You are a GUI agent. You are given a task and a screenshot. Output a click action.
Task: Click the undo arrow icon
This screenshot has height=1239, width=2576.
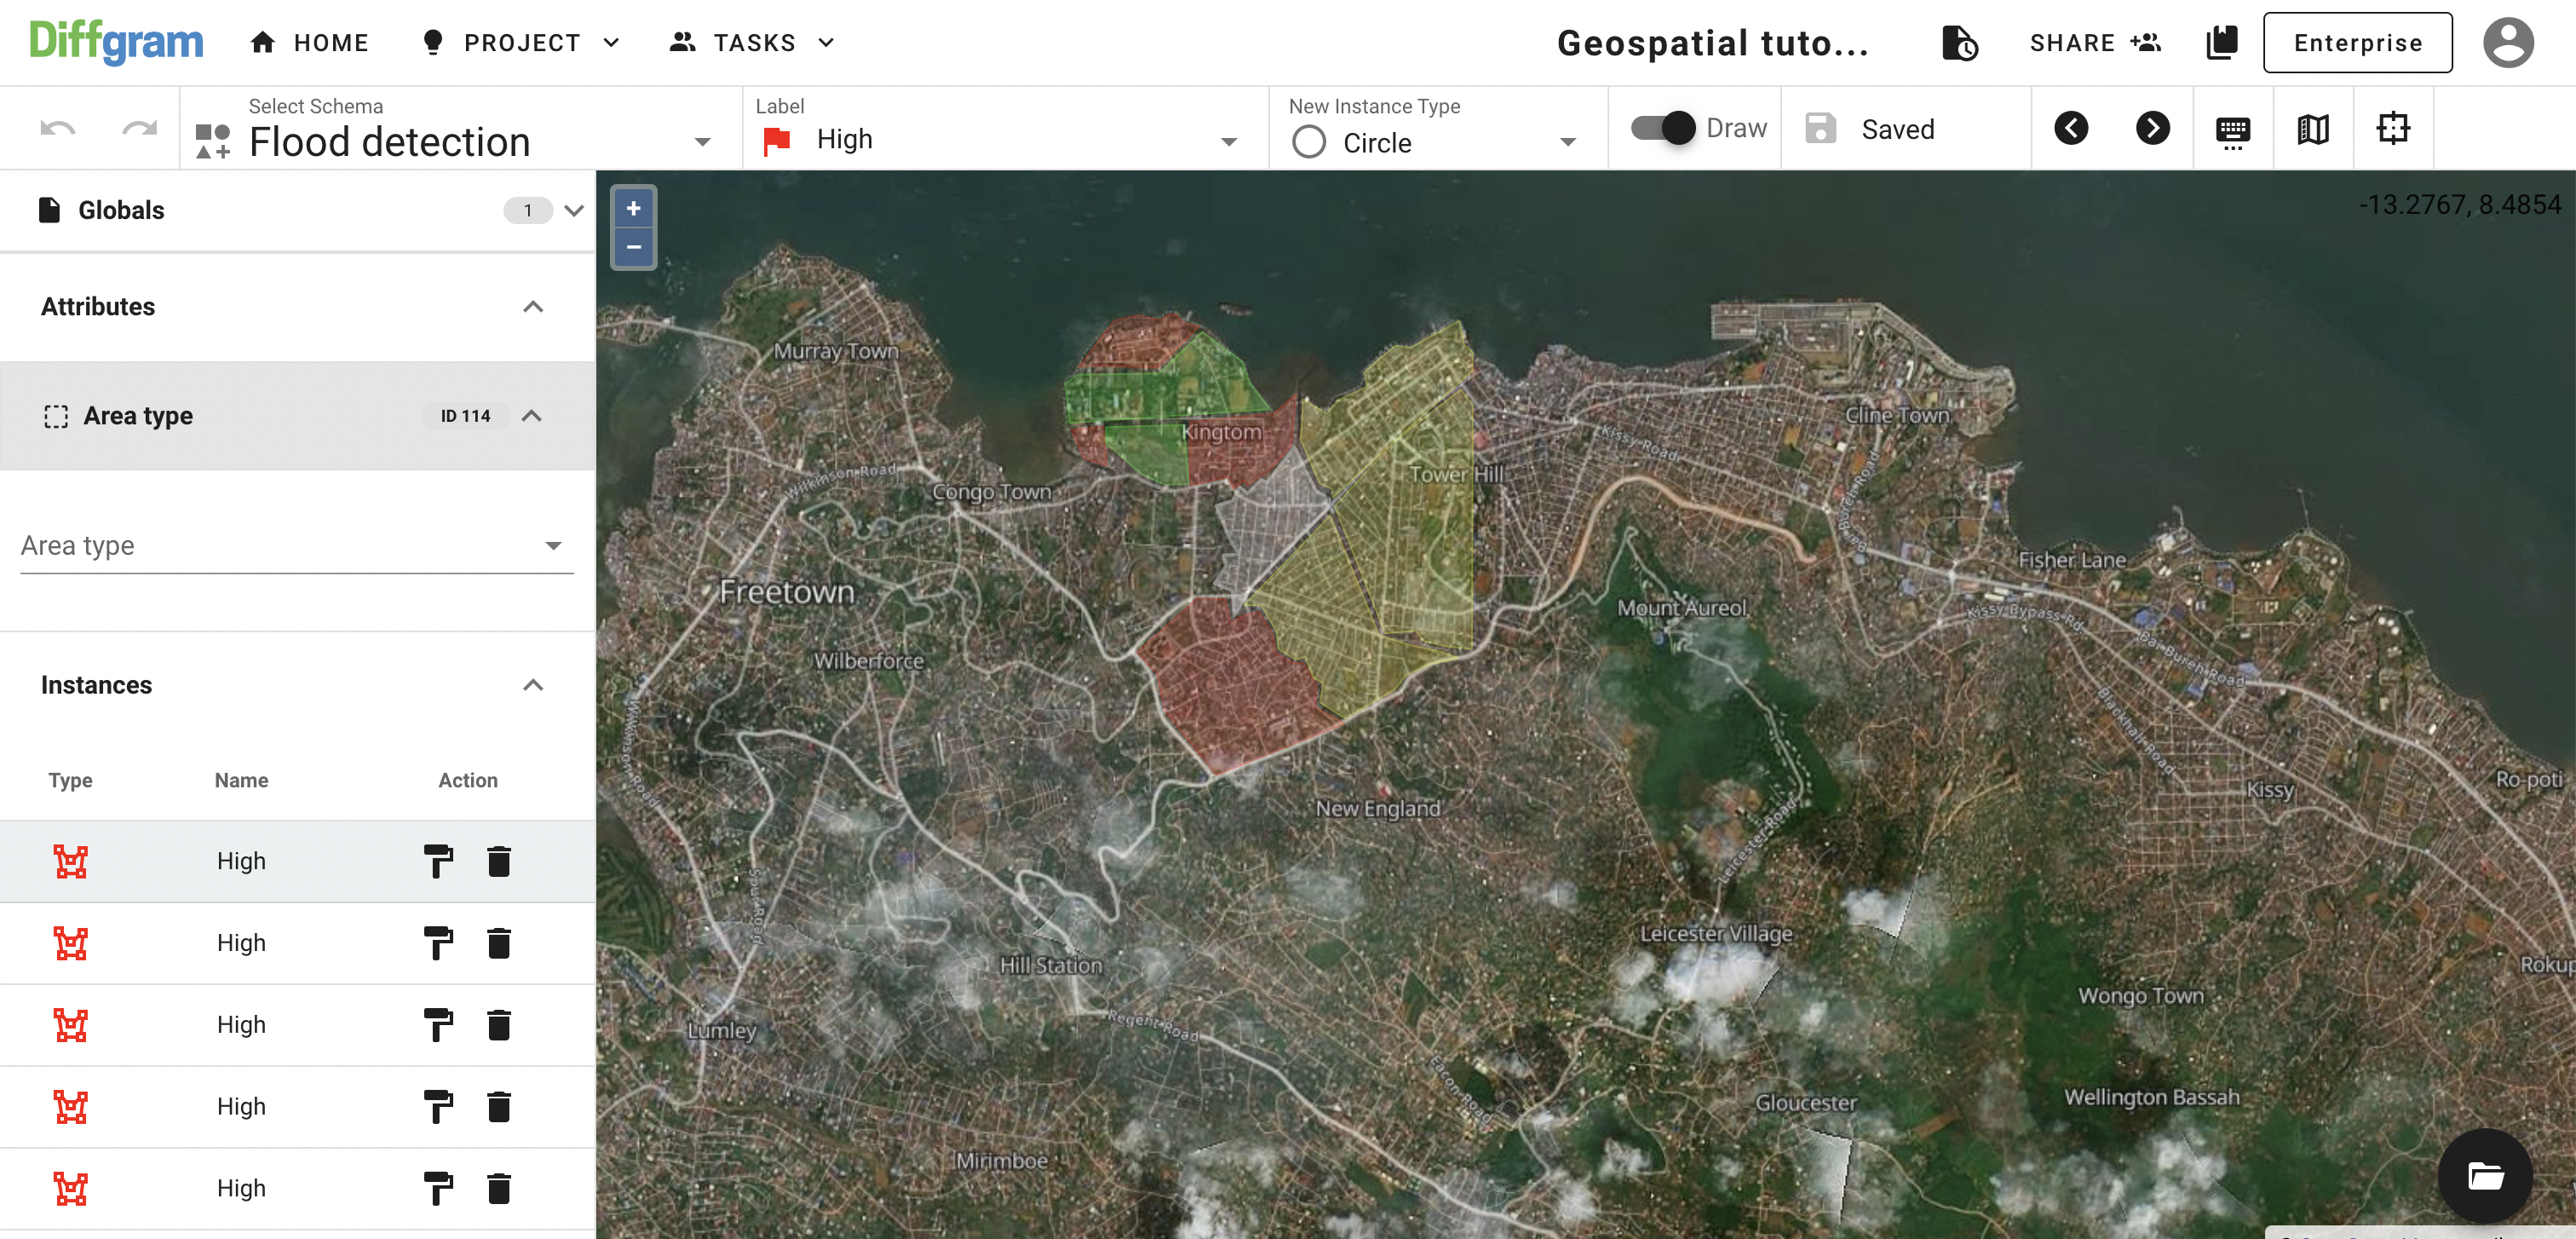coord(57,128)
